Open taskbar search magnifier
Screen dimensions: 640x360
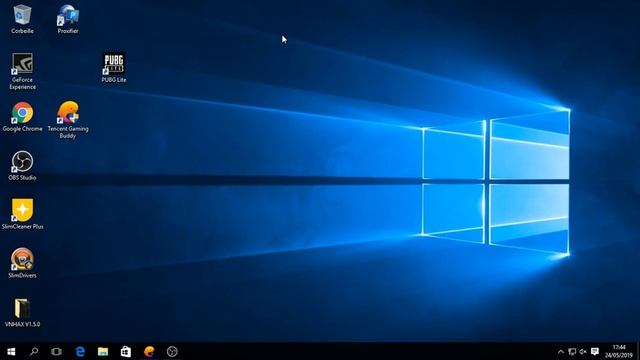[x=34, y=351]
